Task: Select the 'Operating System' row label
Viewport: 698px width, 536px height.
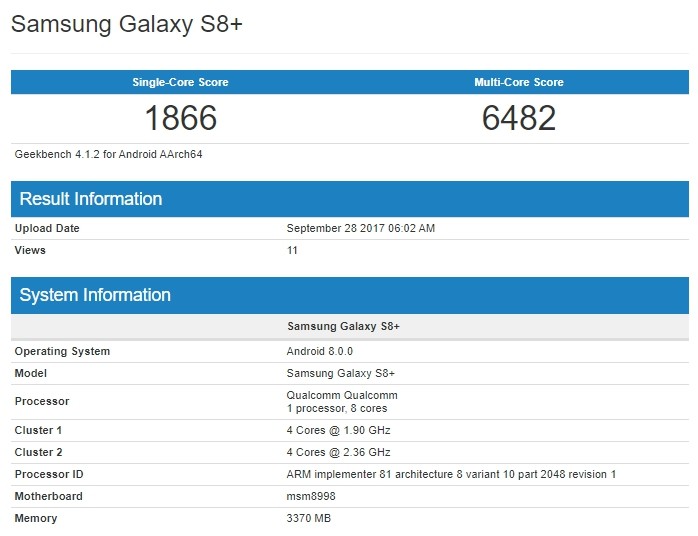Action: pyautogui.click(x=62, y=351)
